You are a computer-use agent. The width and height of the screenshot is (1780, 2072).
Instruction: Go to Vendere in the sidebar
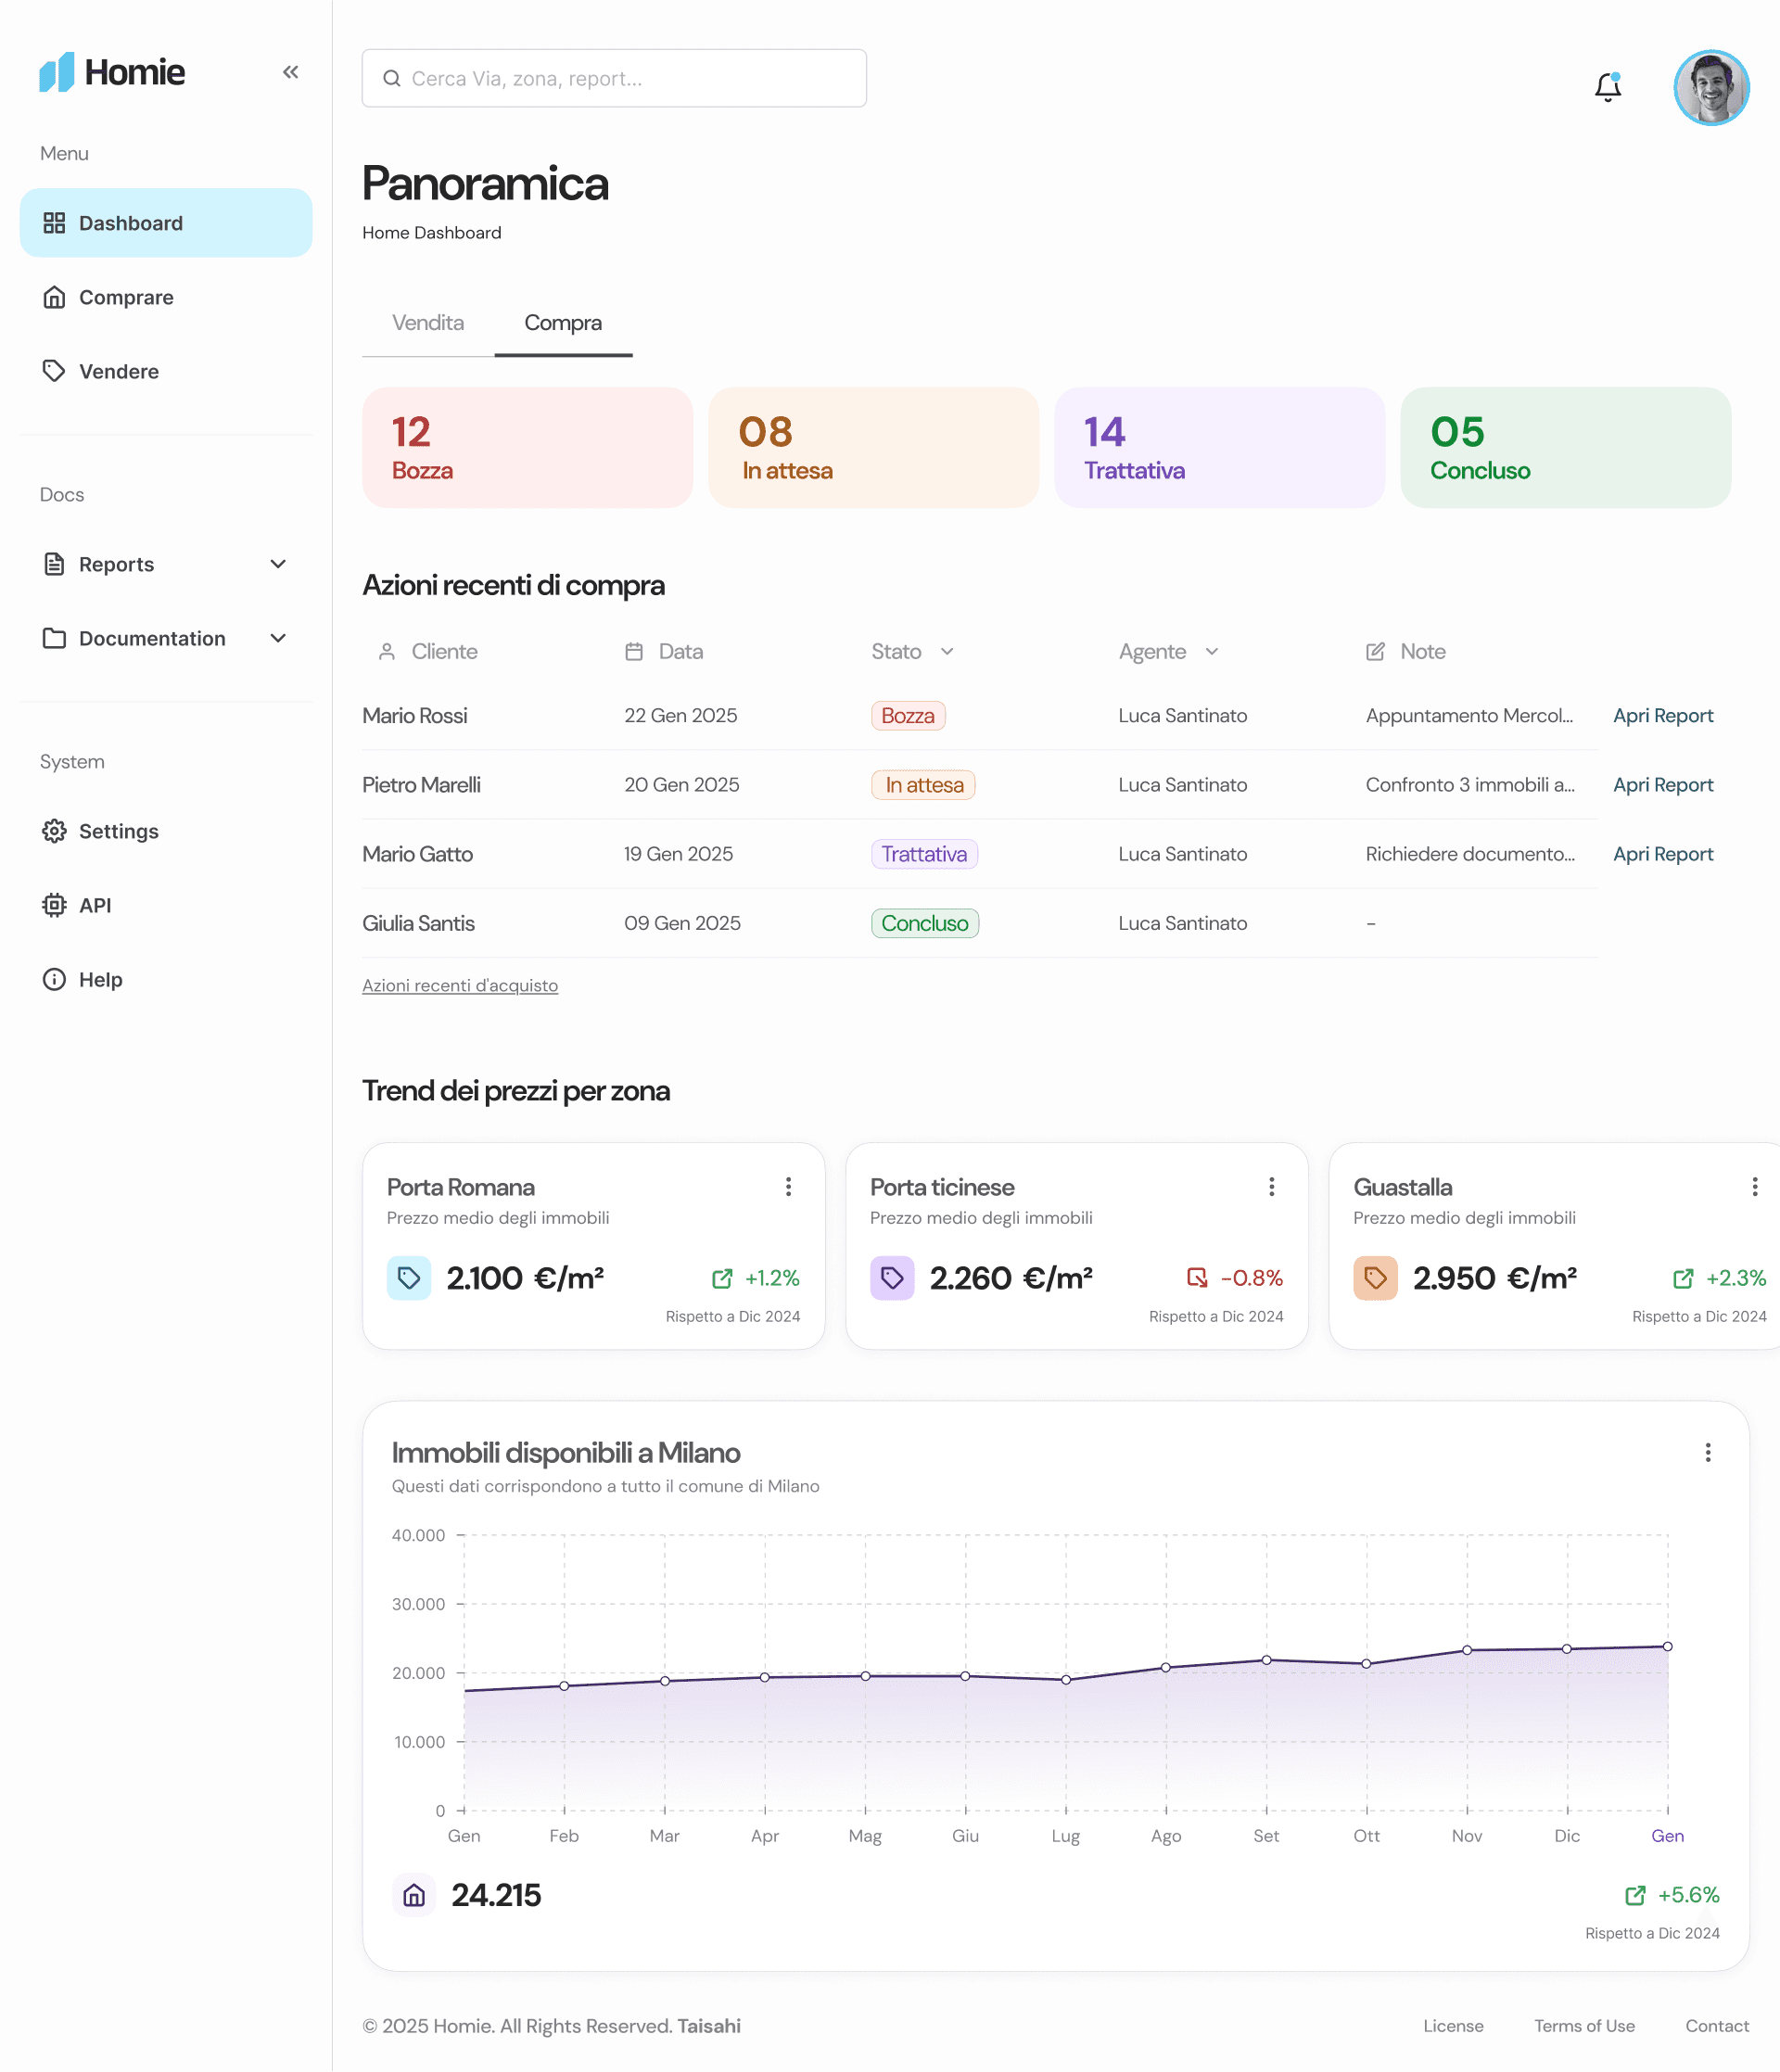(x=166, y=371)
